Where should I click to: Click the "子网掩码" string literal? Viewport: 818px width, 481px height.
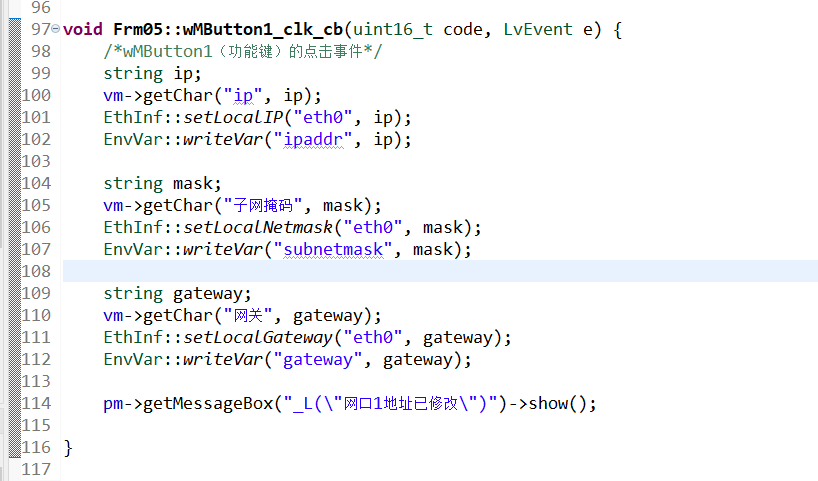[x=263, y=206]
